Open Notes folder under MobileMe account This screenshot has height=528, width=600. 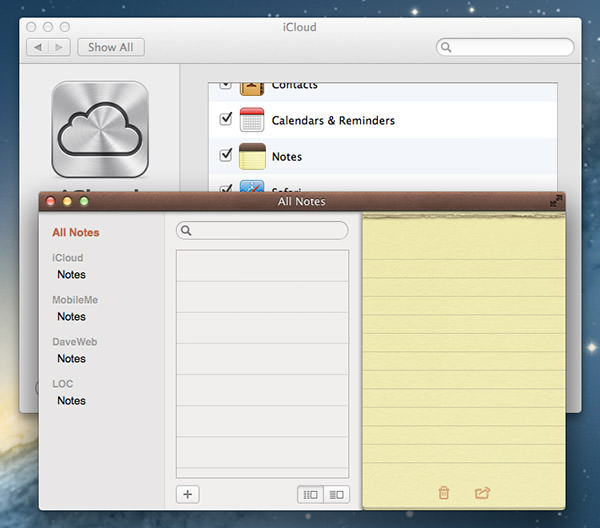point(72,316)
